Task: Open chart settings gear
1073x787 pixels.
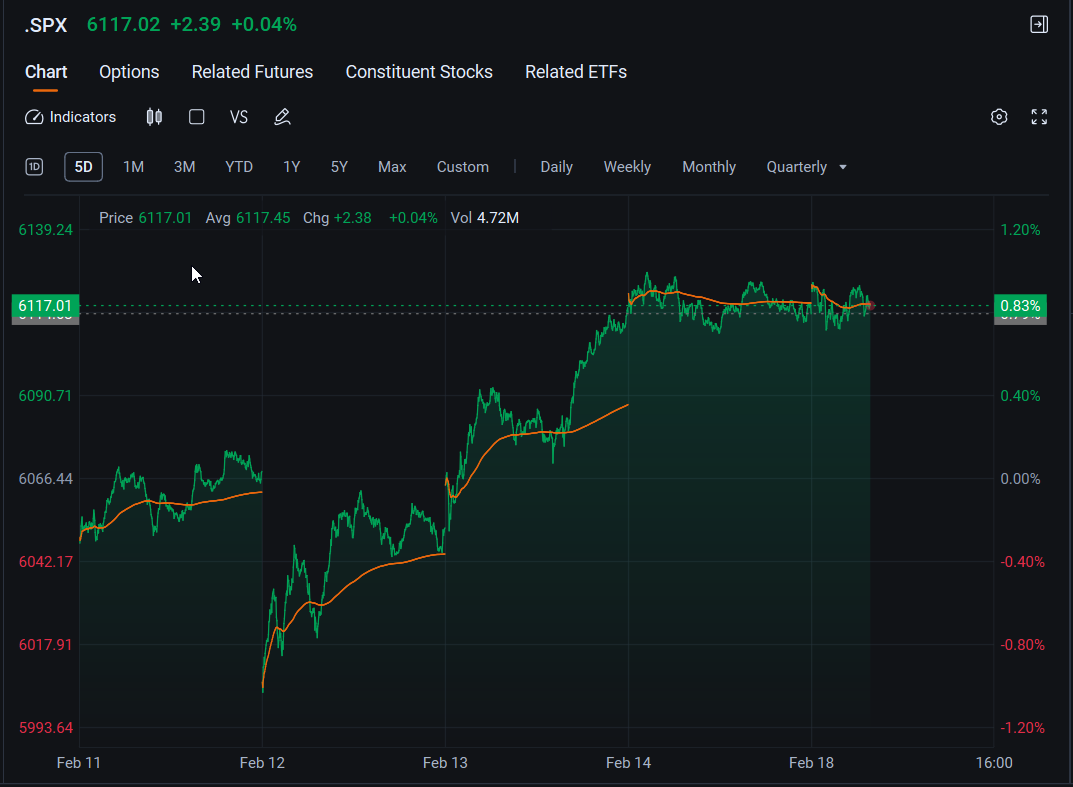Action: pyautogui.click(x=999, y=117)
